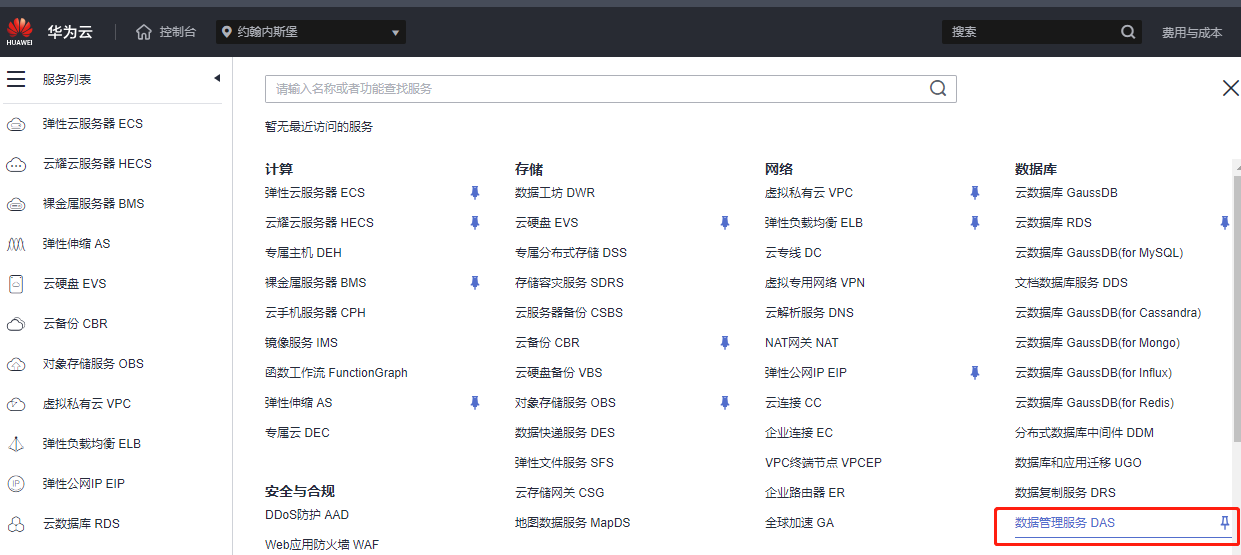Click sidebar 对象存储服务 OBS icon
This screenshot has width=1241, height=555.
click(16, 364)
